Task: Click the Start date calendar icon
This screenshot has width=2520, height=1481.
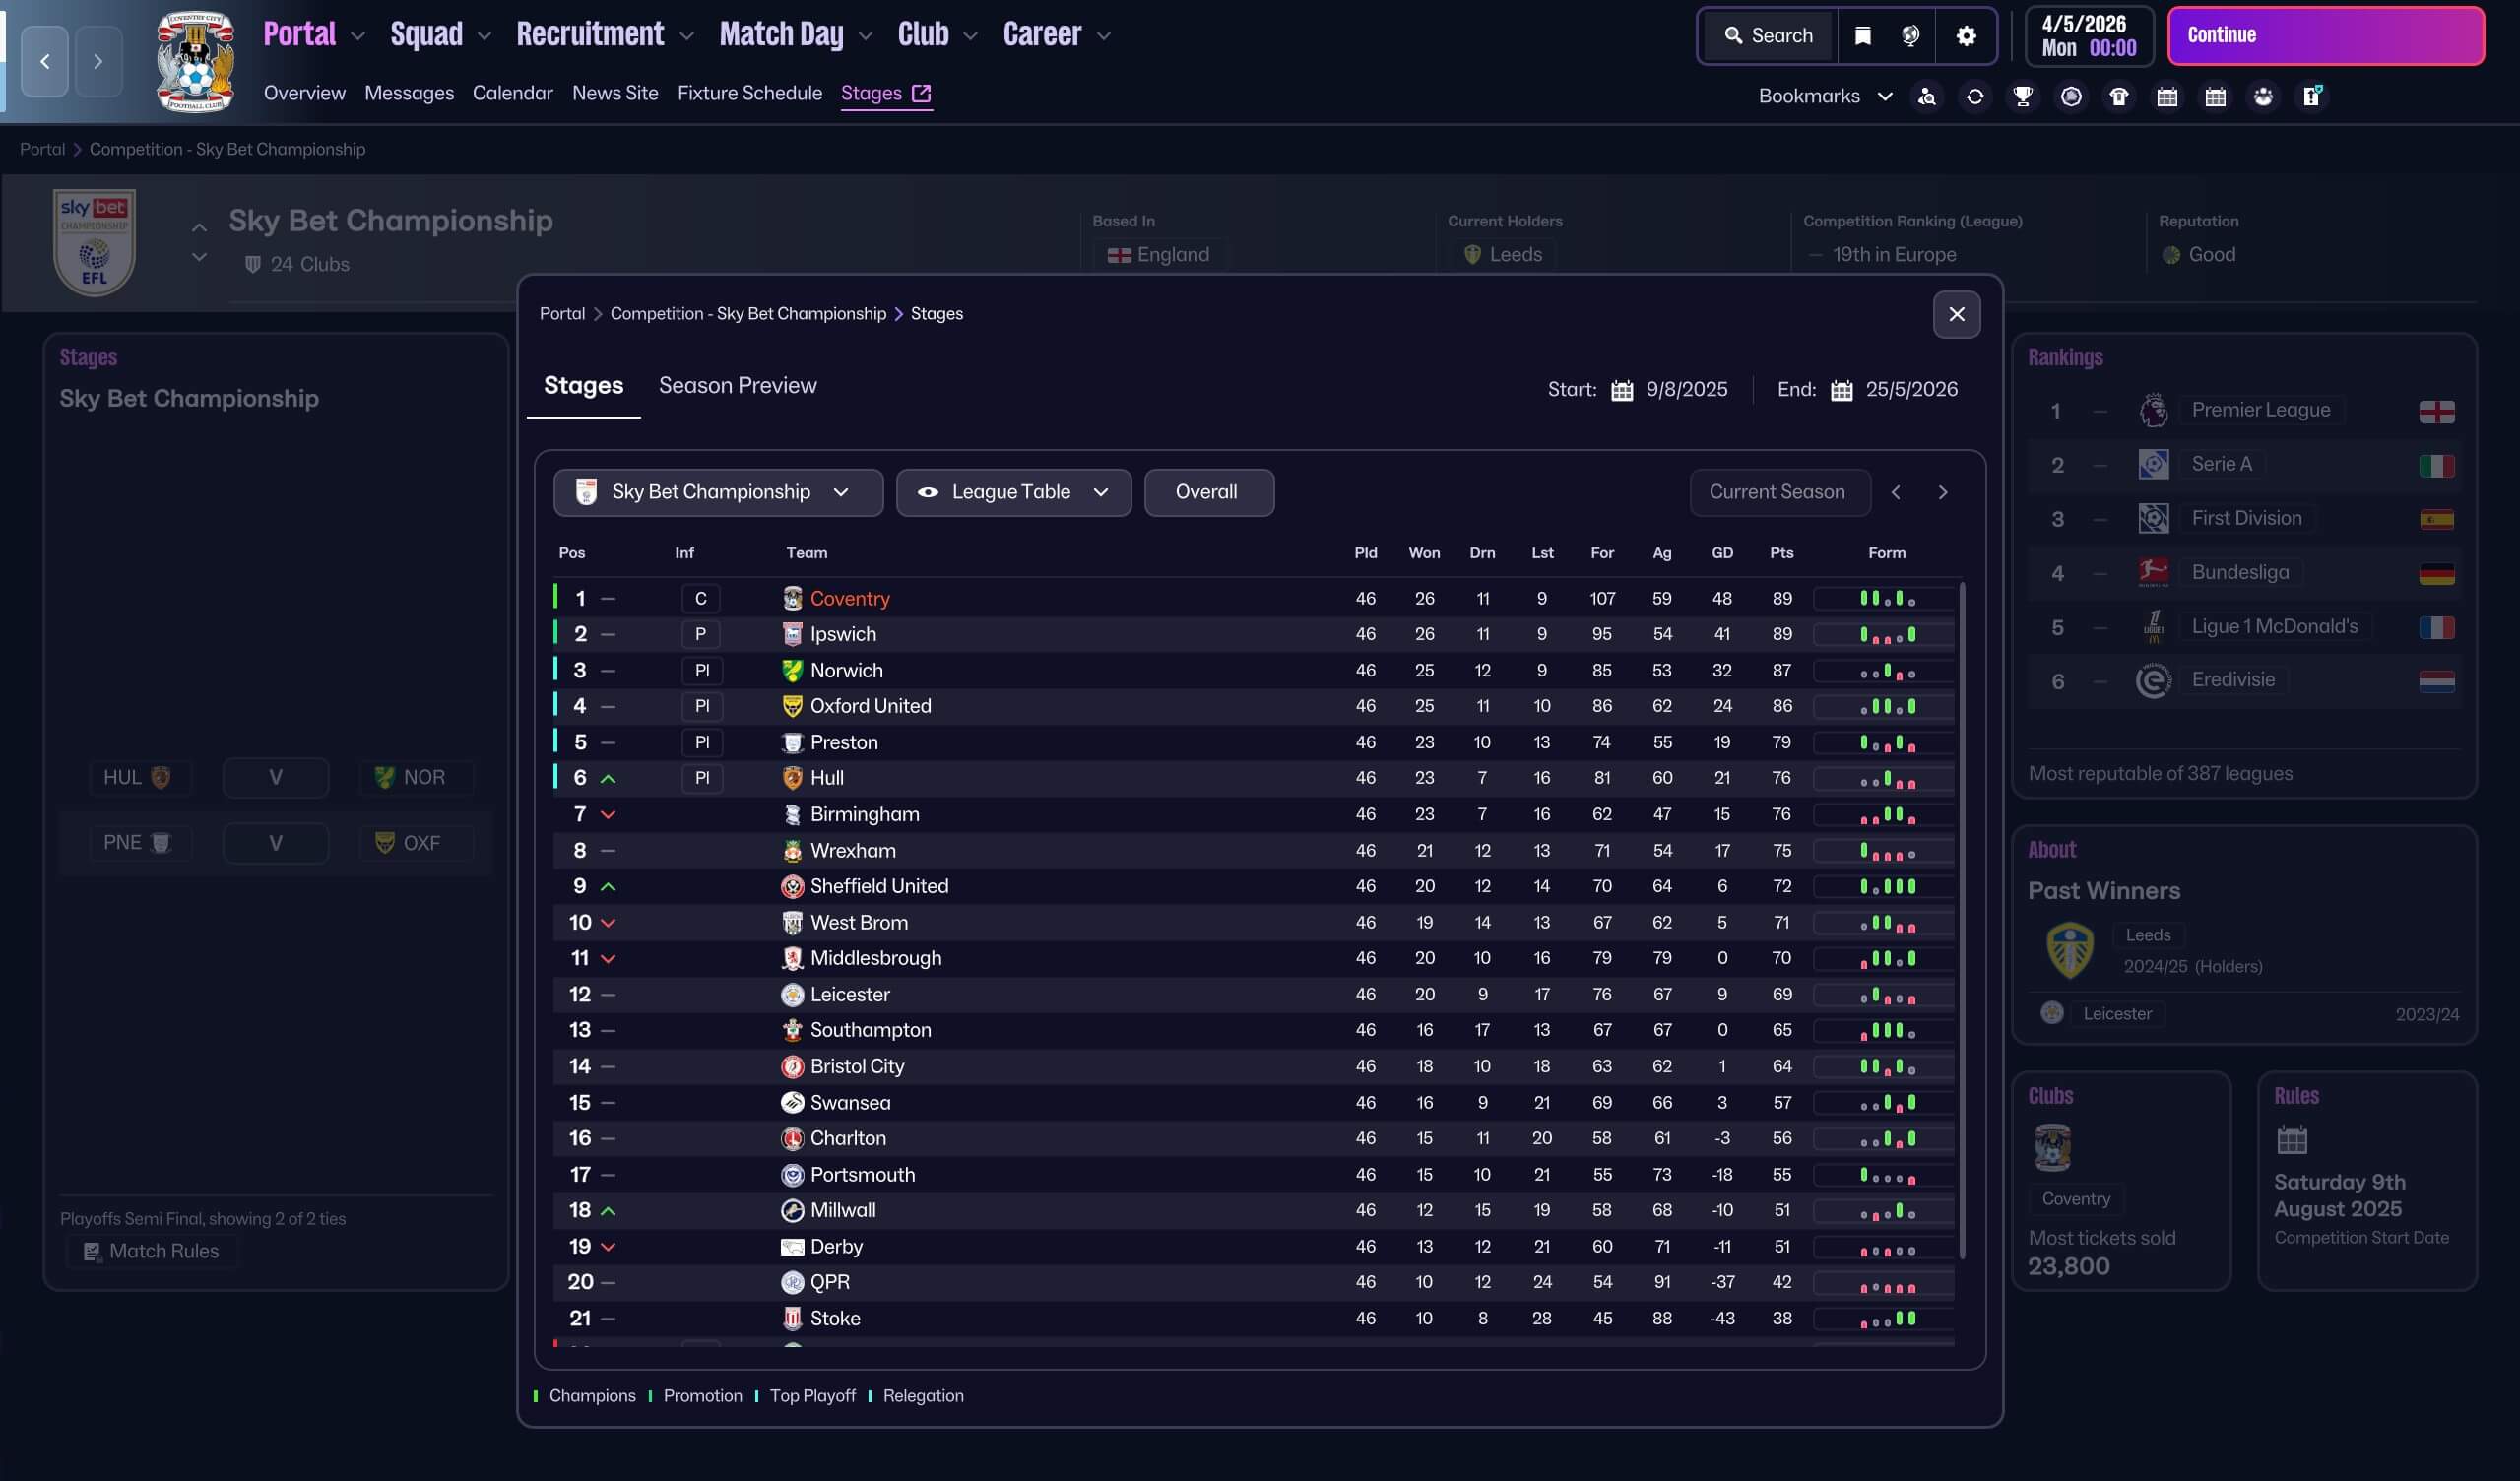Action: click(x=1621, y=390)
